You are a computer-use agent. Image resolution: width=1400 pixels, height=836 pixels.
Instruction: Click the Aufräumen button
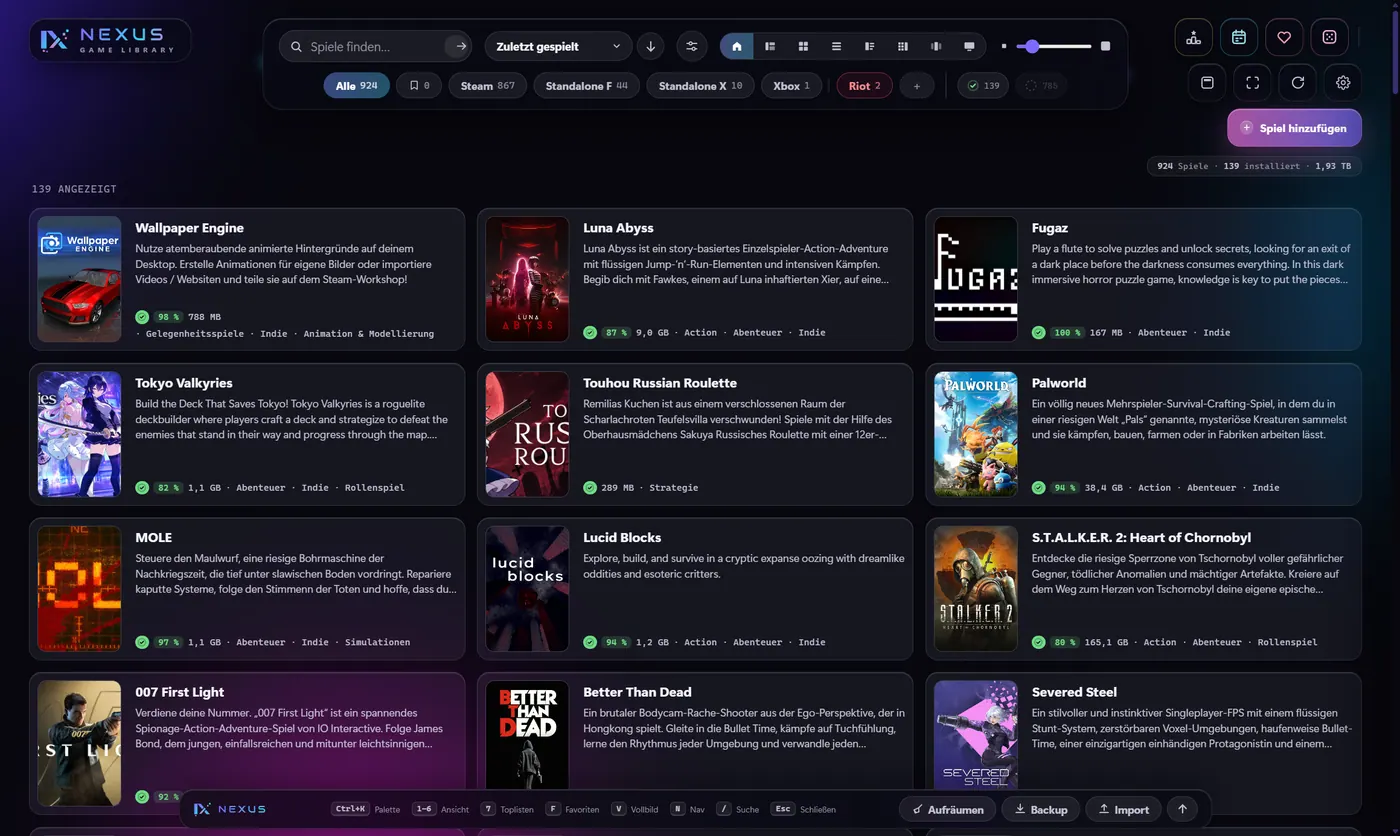tap(948, 809)
